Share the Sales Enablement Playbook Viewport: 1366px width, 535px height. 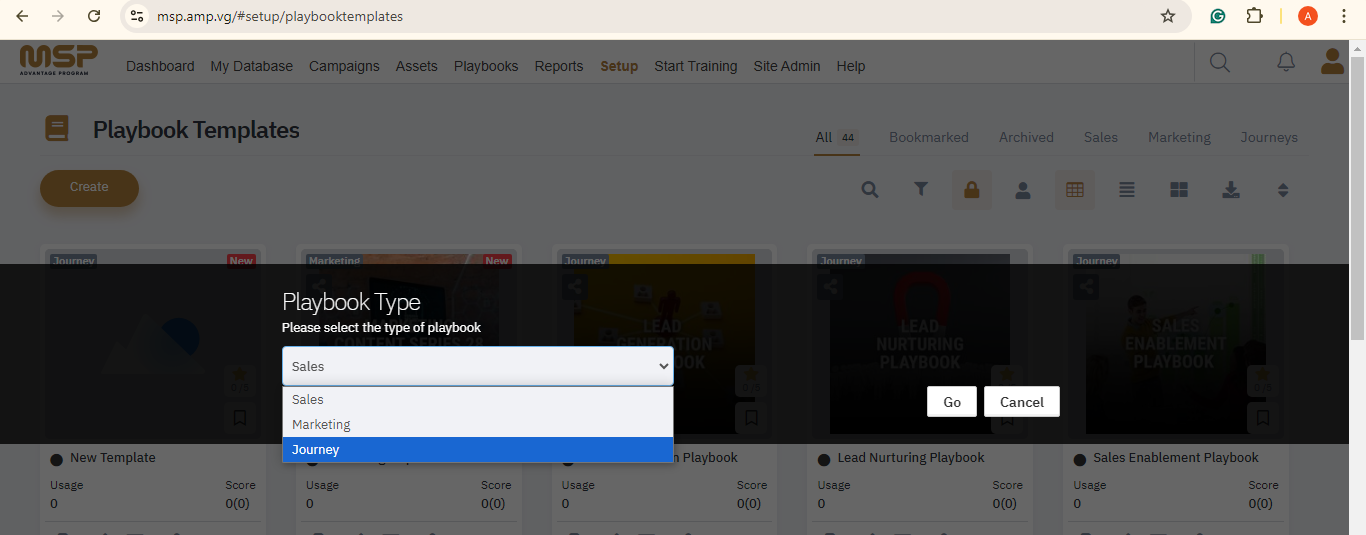tap(1086, 287)
